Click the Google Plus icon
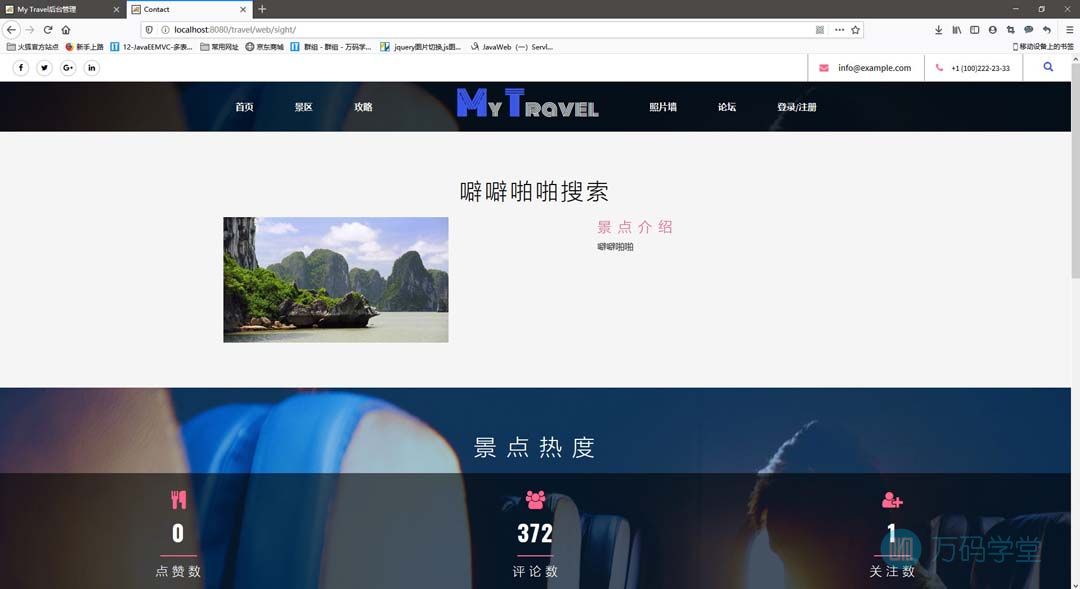This screenshot has height=589, width=1080. point(68,68)
